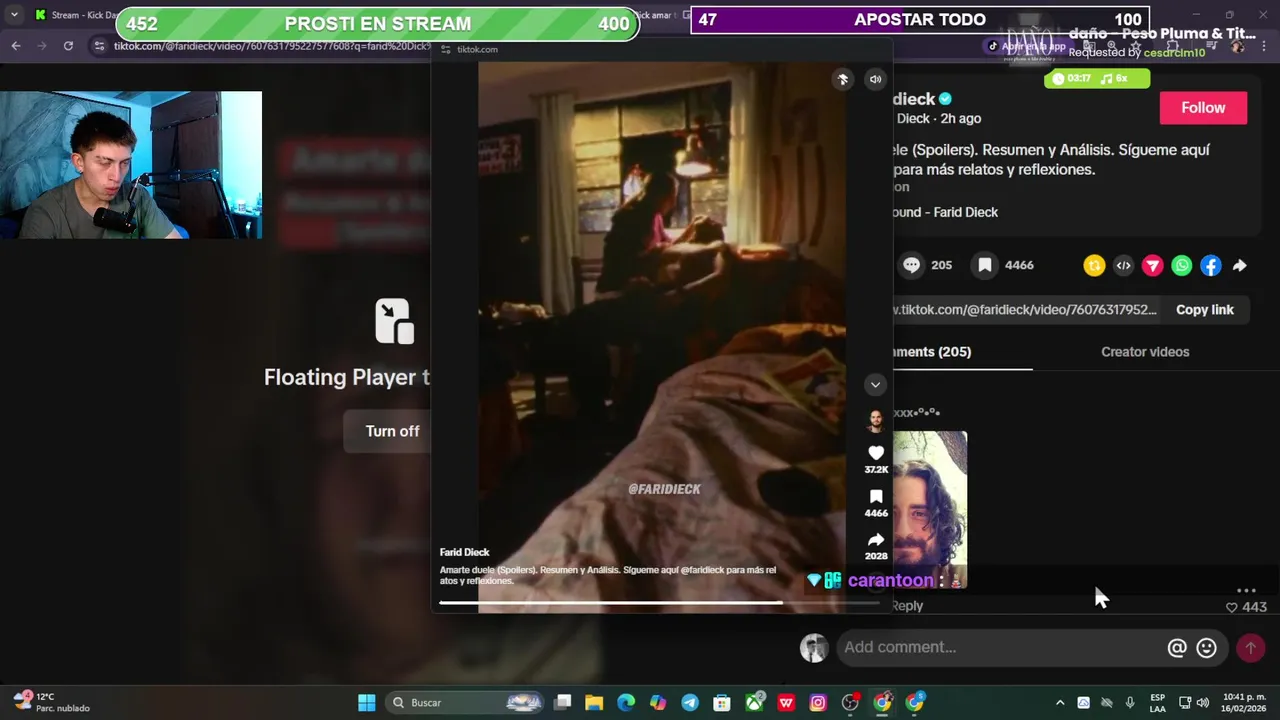Open the Windows Start menu
Screen dimensions: 1280x720
pos(367,703)
